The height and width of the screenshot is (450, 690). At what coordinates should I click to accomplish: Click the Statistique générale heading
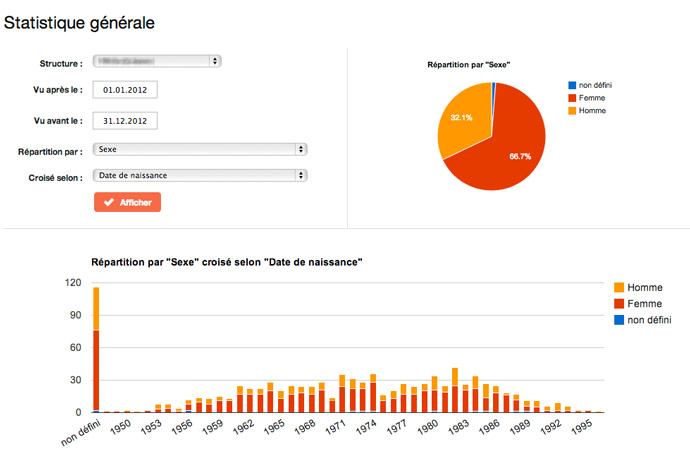click(79, 21)
